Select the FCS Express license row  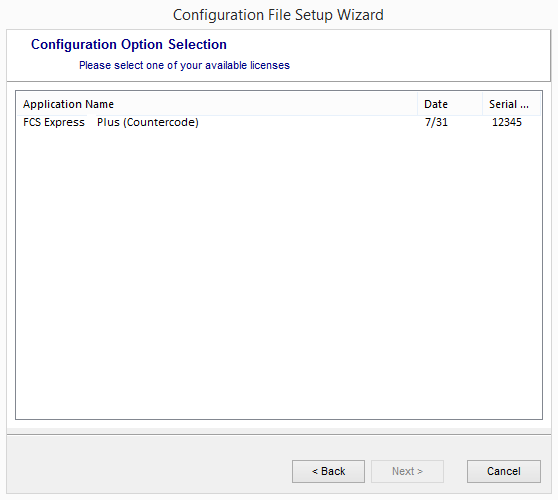[x=279, y=122]
